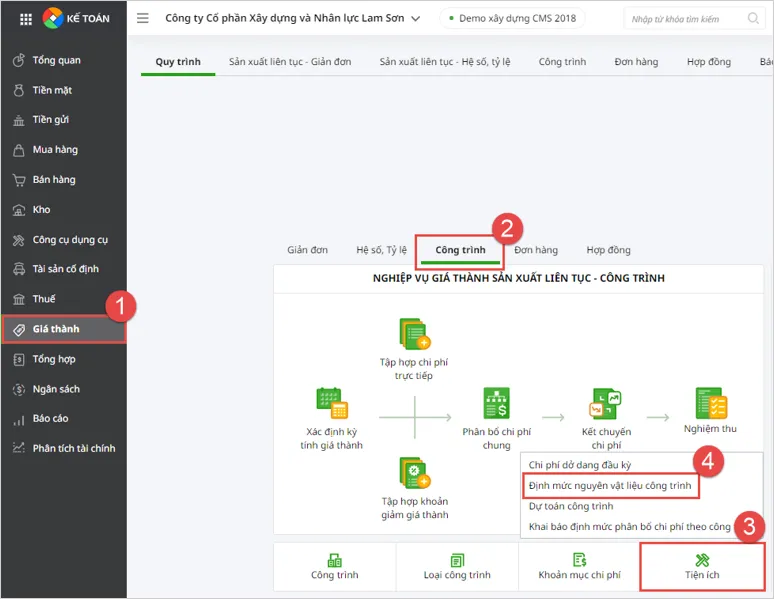Expand the company name dropdown
This screenshot has width=774, height=599.
point(416,19)
